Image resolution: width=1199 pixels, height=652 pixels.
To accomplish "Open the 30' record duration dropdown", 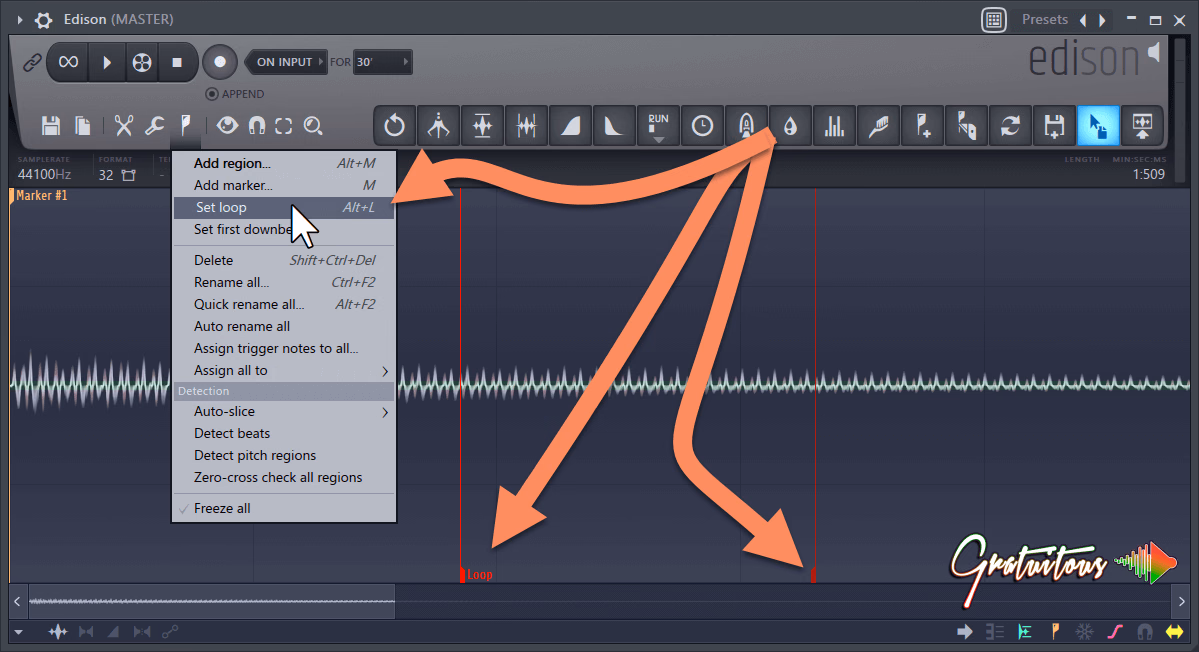I will pyautogui.click(x=382, y=62).
